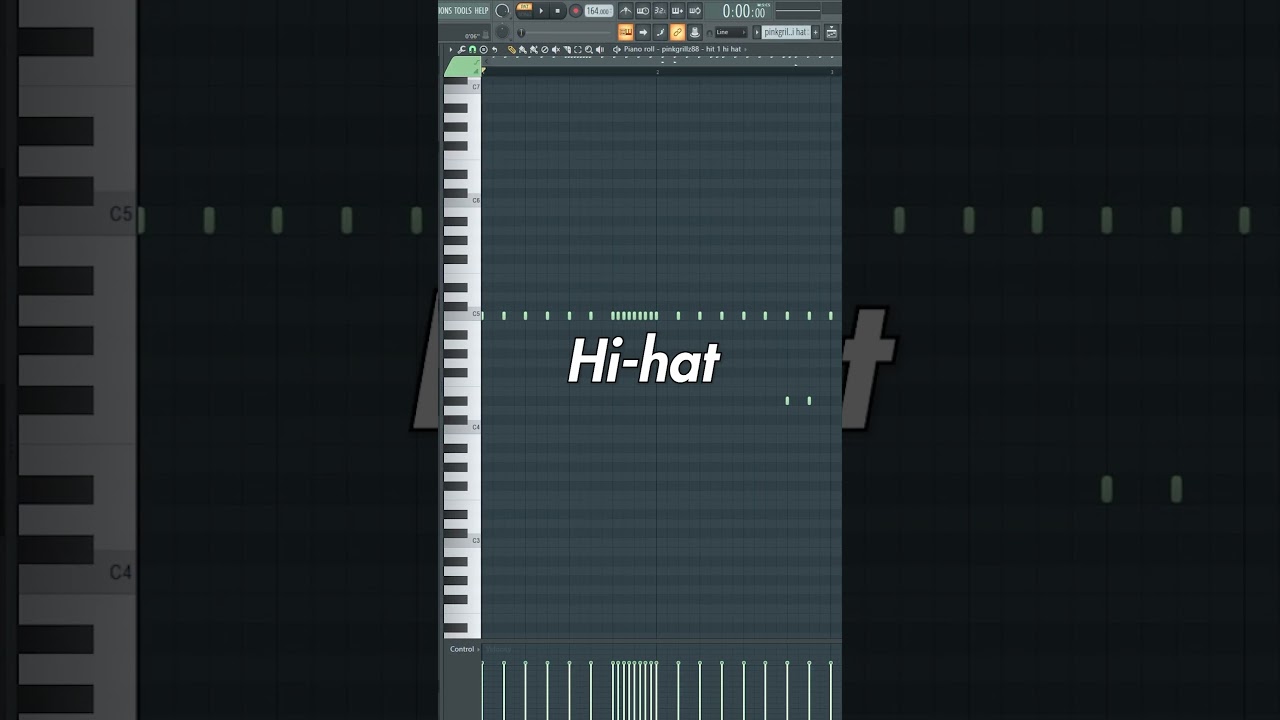This screenshot has height=720, width=1280.
Task: Toggle the 3-2-1 countdown before recording
Action: [x=660, y=11]
